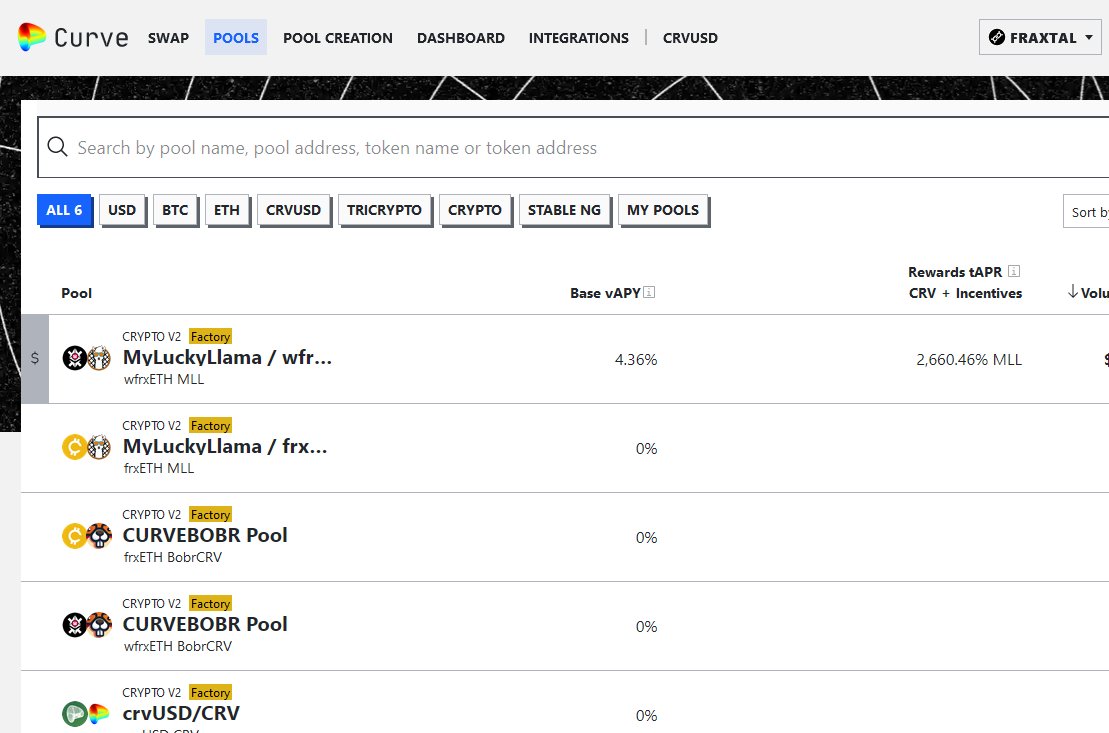1109x733 pixels.
Task: Sort pools by Volume column arrow
Action: click(x=1073, y=292)
